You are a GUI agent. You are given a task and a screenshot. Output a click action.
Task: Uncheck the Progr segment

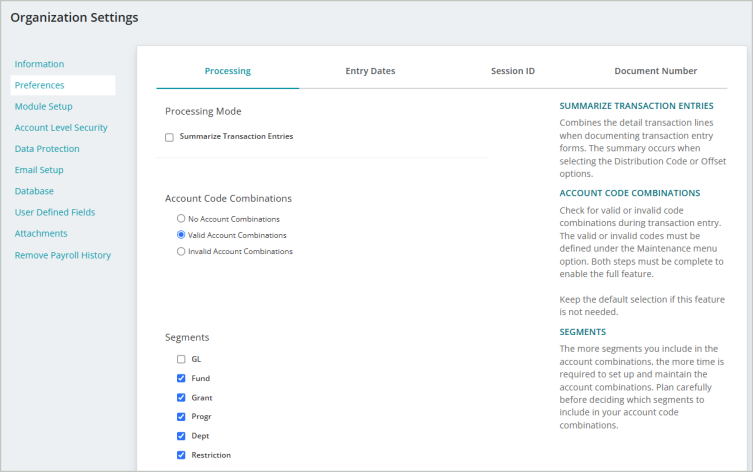click(x=181, y=417)
